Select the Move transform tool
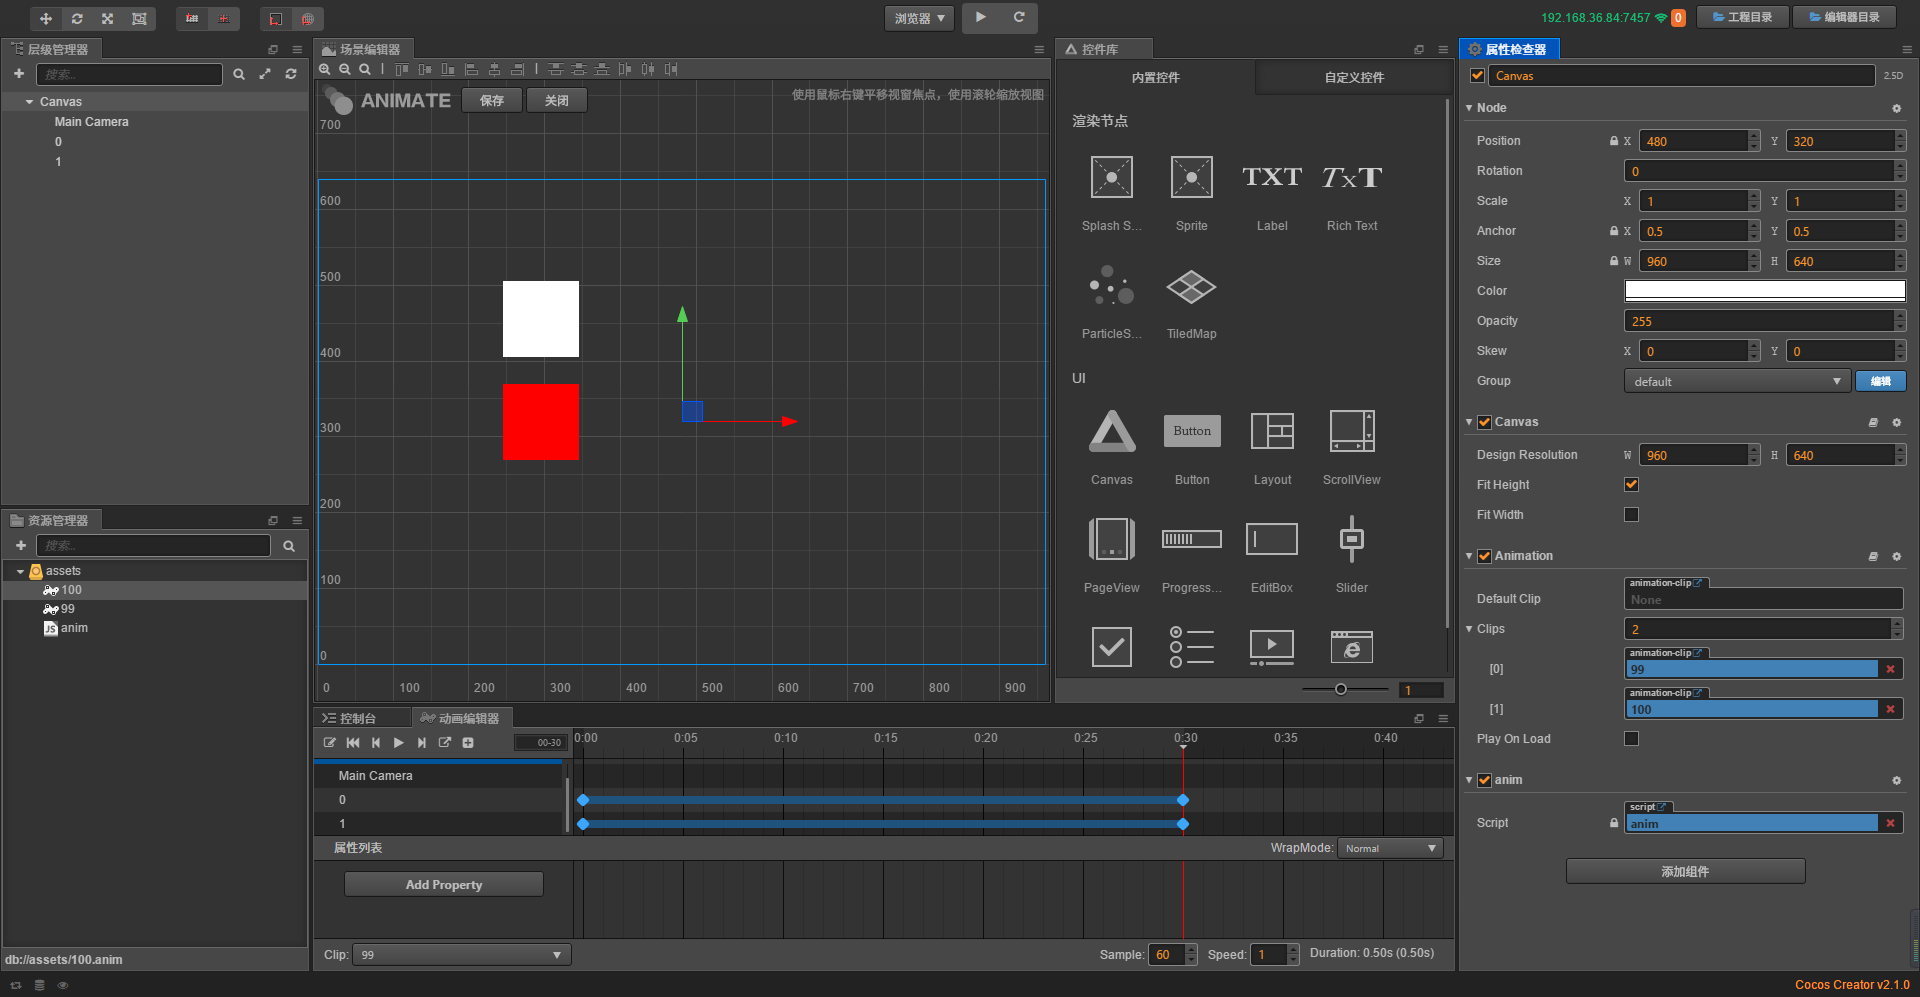 (46, 19)
